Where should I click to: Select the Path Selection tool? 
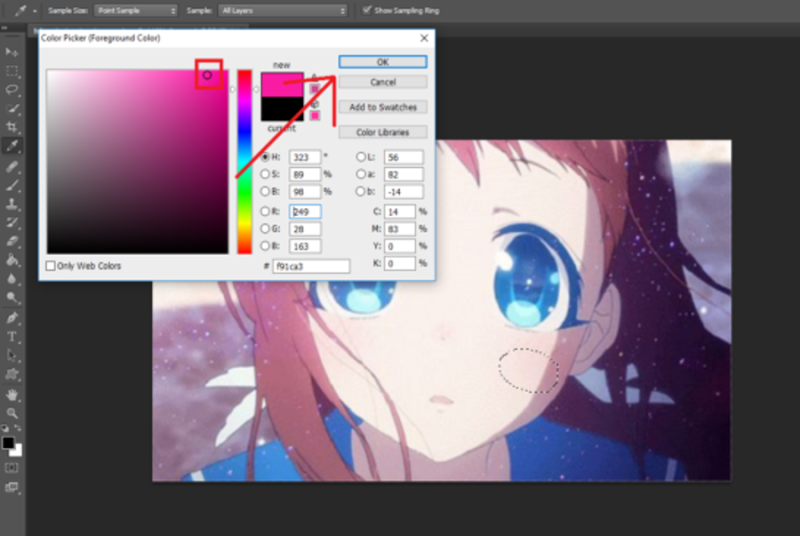coord(12,355)
